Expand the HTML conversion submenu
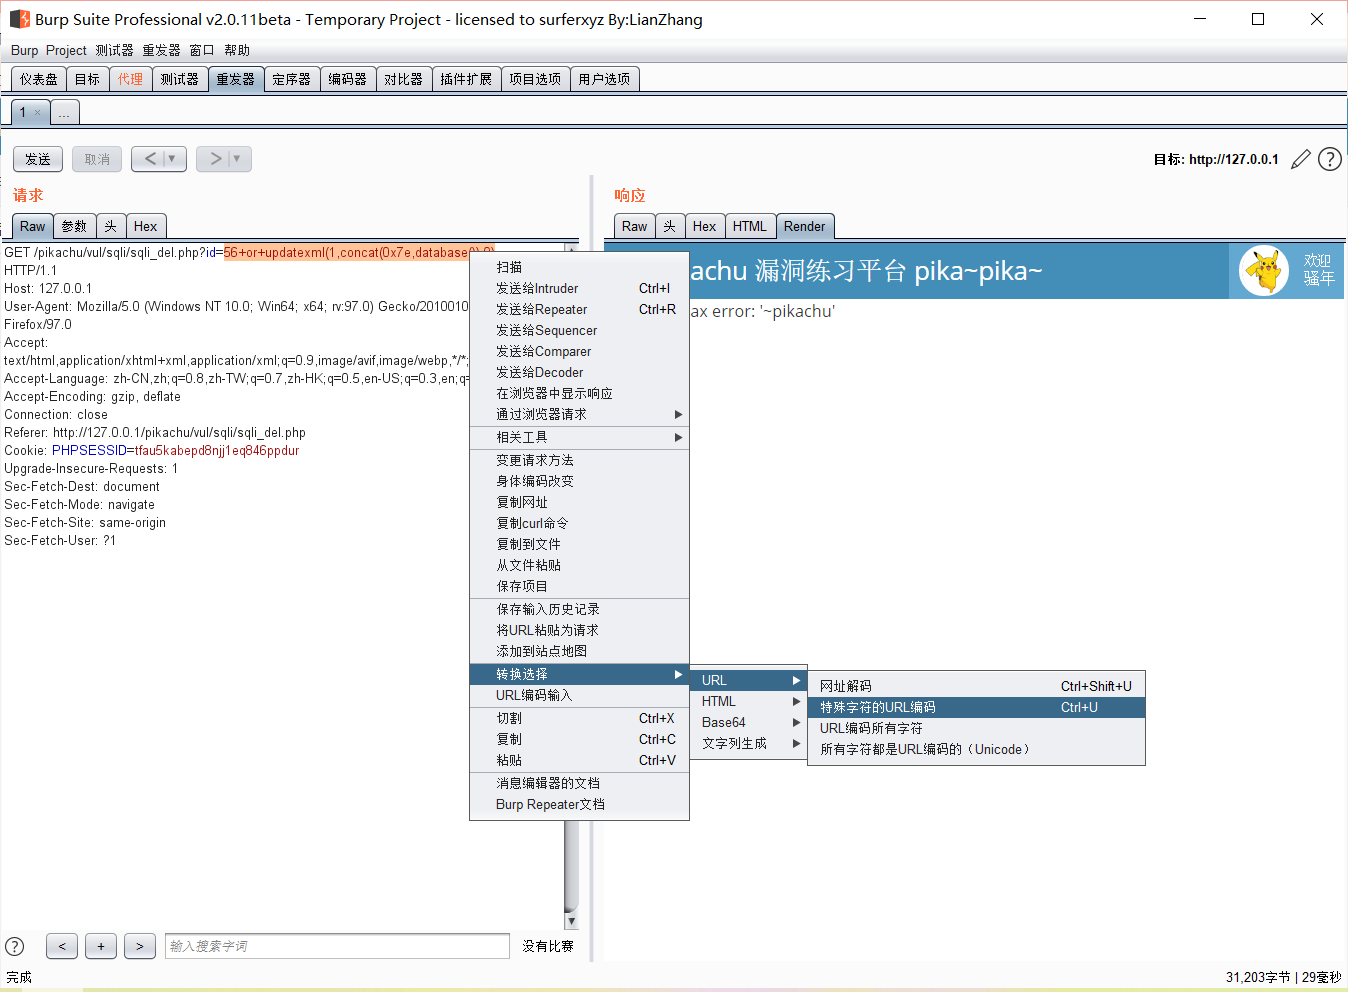 pos(748,701)
